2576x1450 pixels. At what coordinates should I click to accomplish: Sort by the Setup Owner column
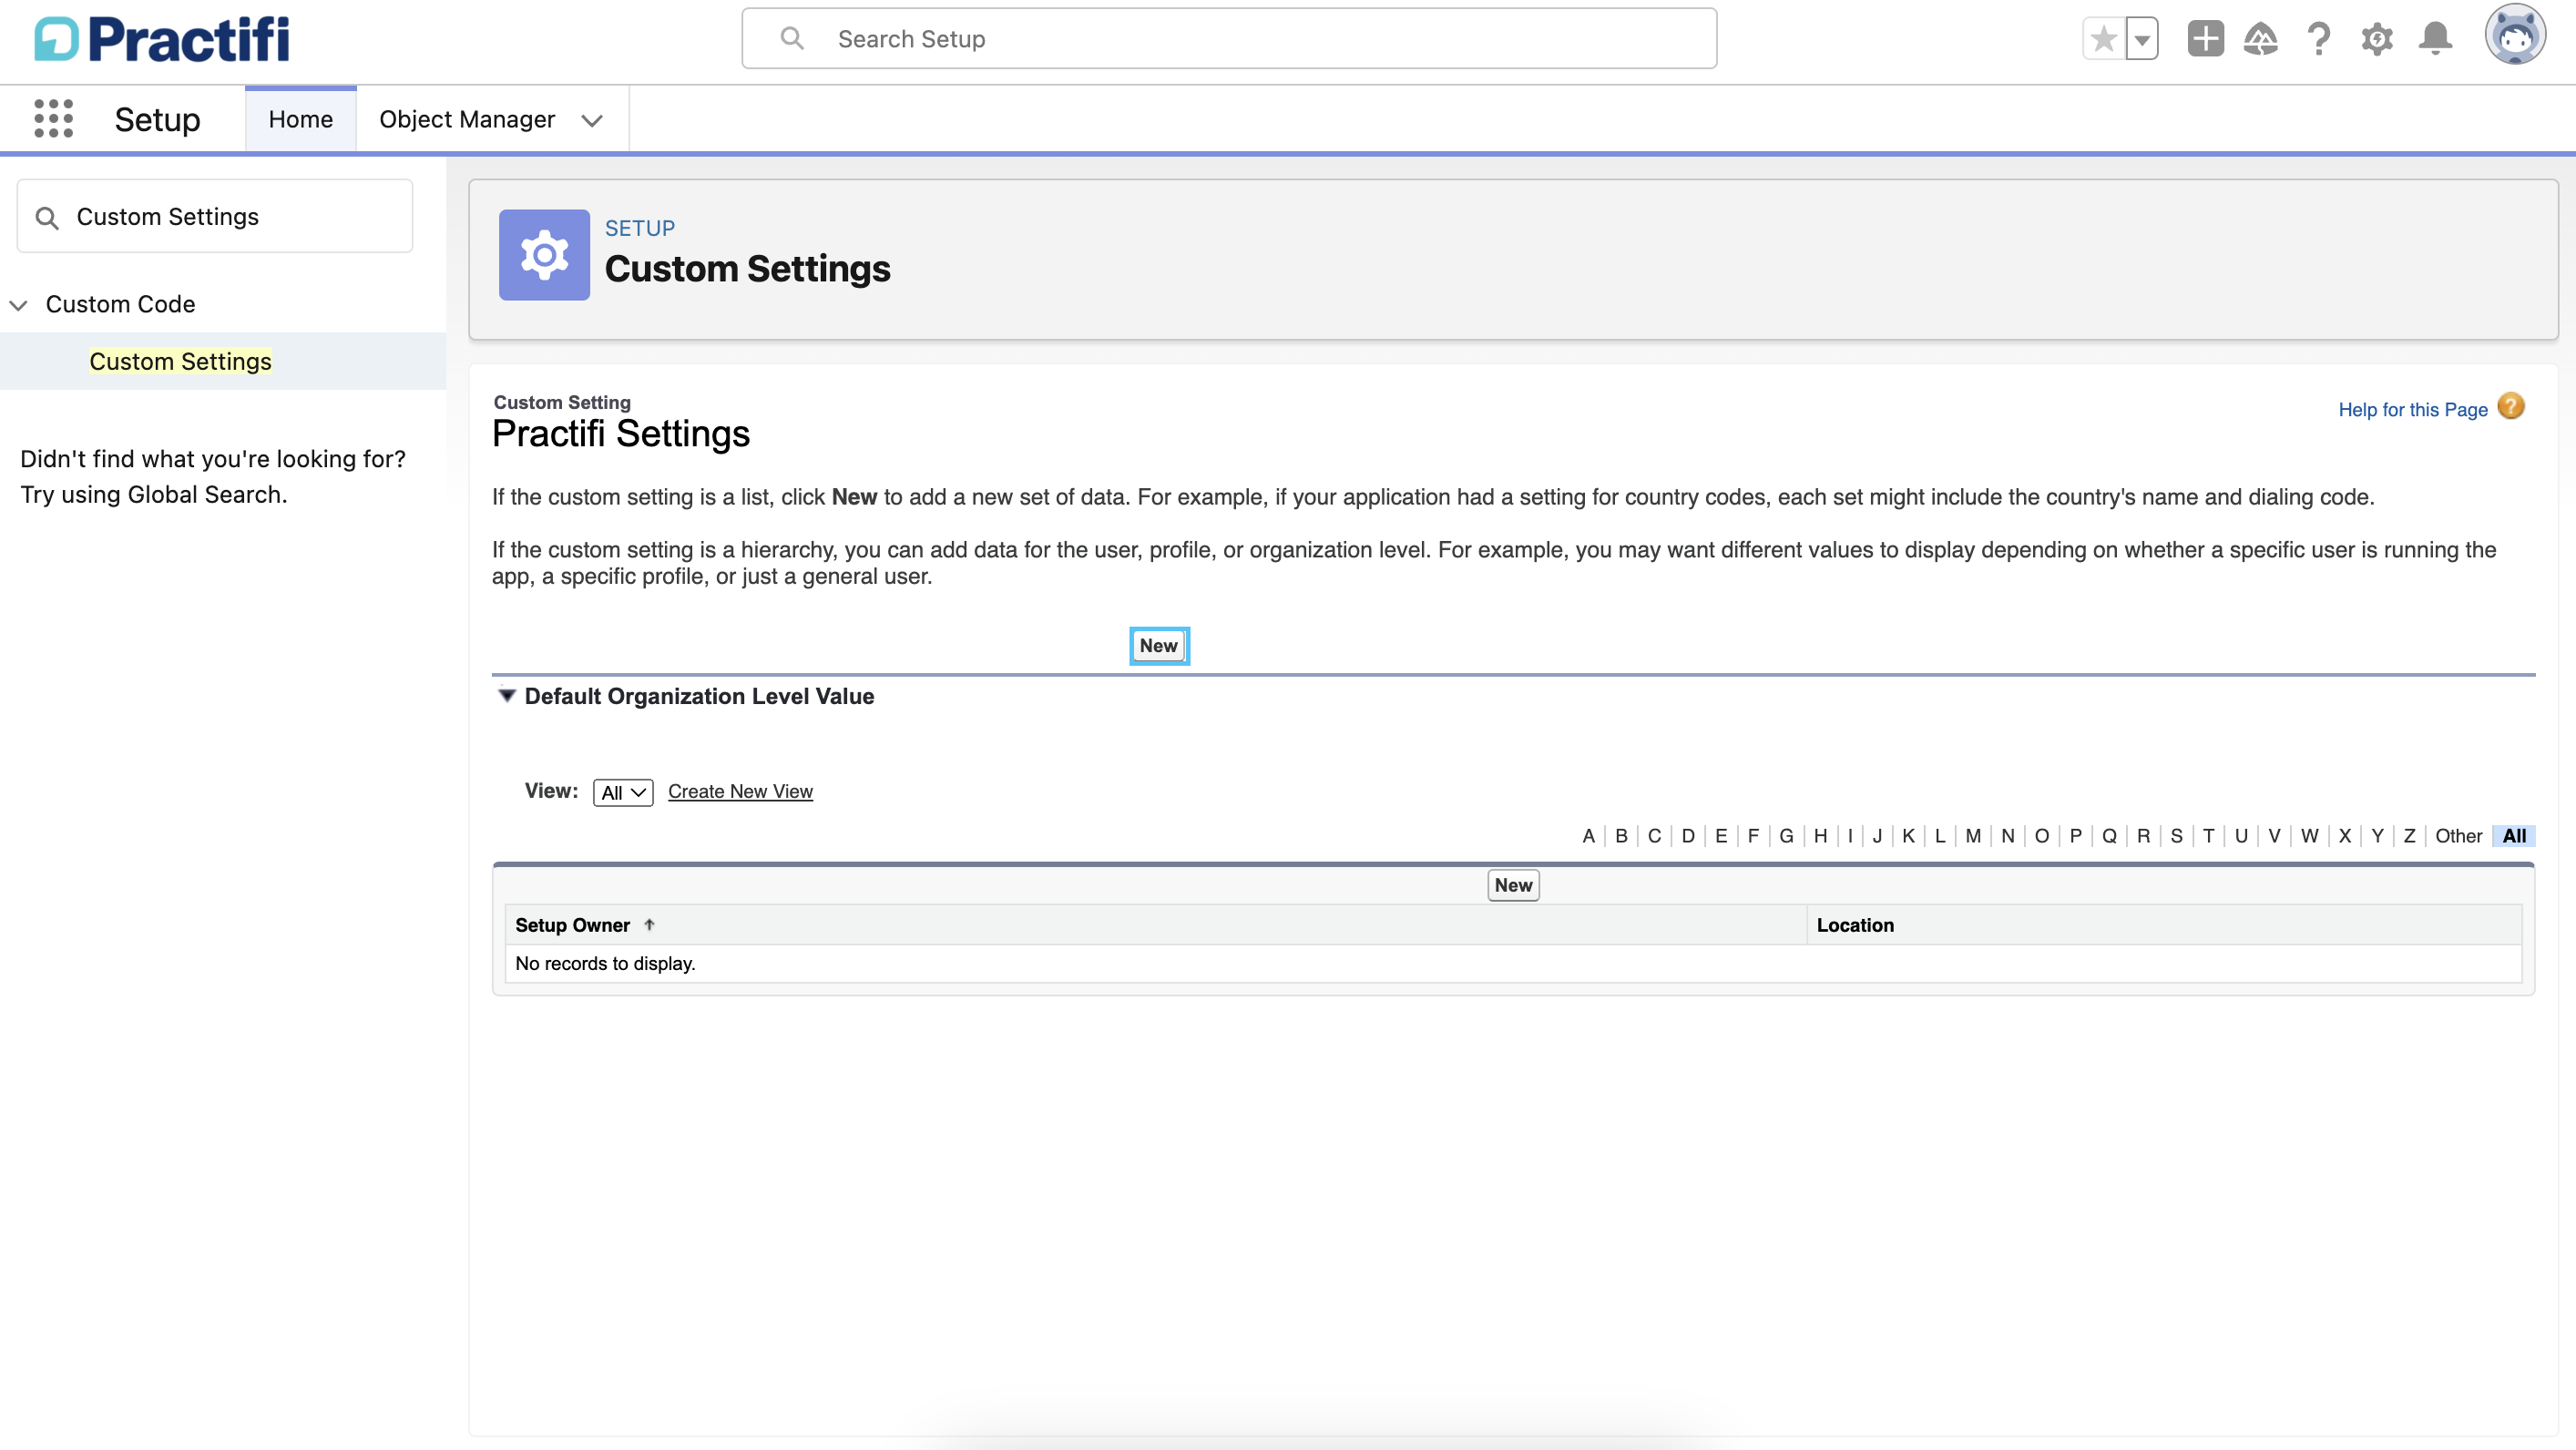pos(572,925)
